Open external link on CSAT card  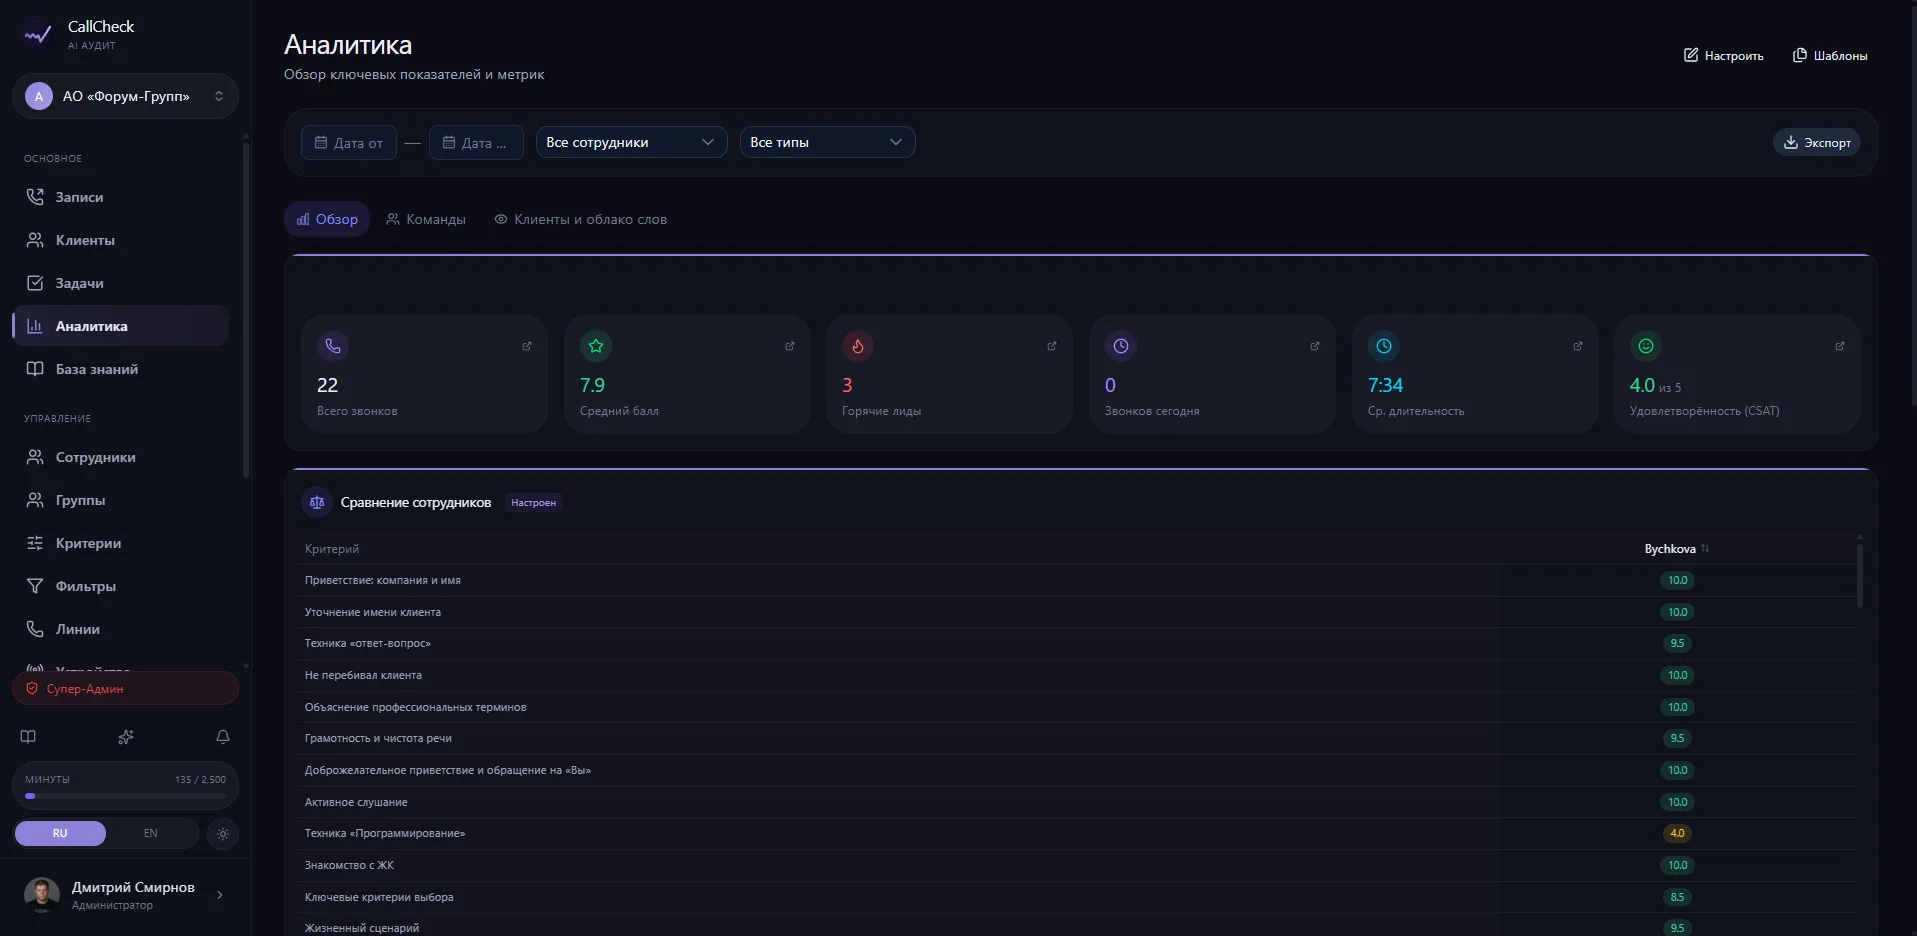tap(1840, 346)
